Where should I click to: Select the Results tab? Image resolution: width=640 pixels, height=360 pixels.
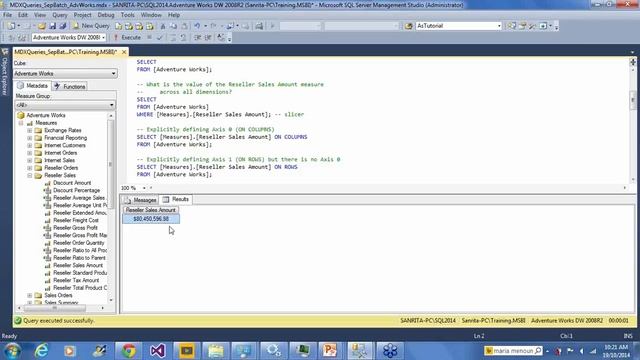(176, 199)
